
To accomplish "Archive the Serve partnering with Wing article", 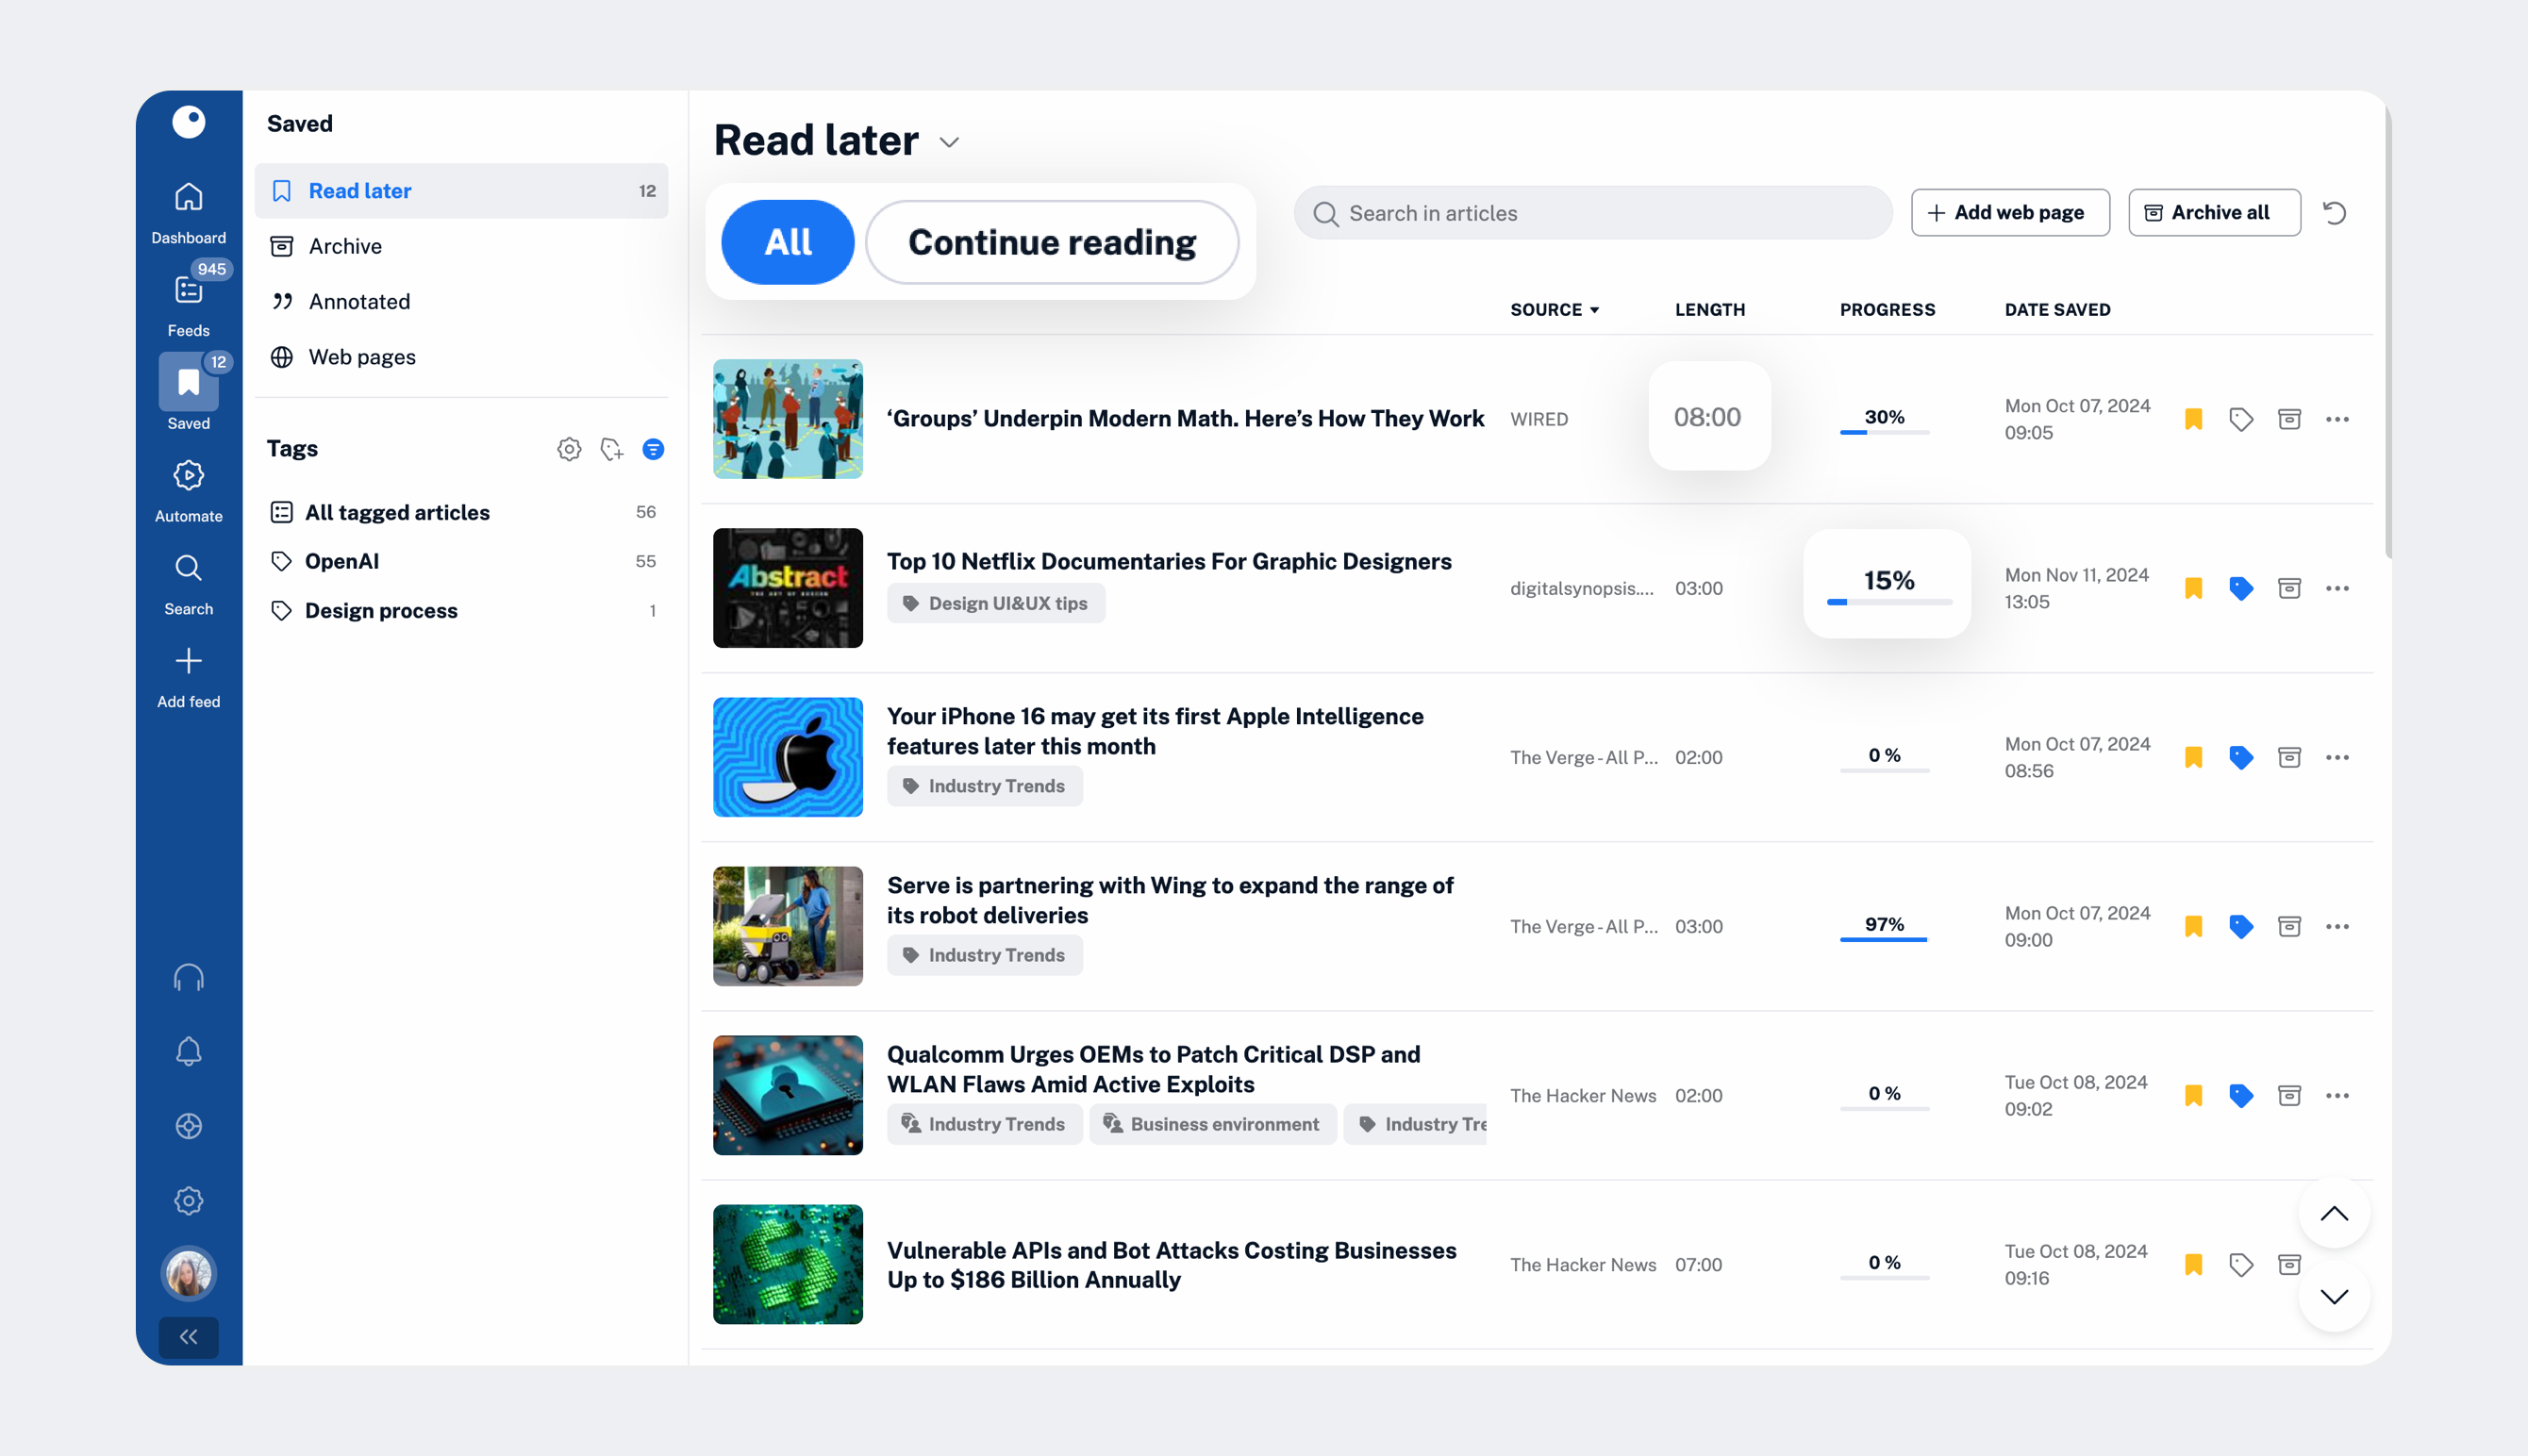I will click(2289, 926).
